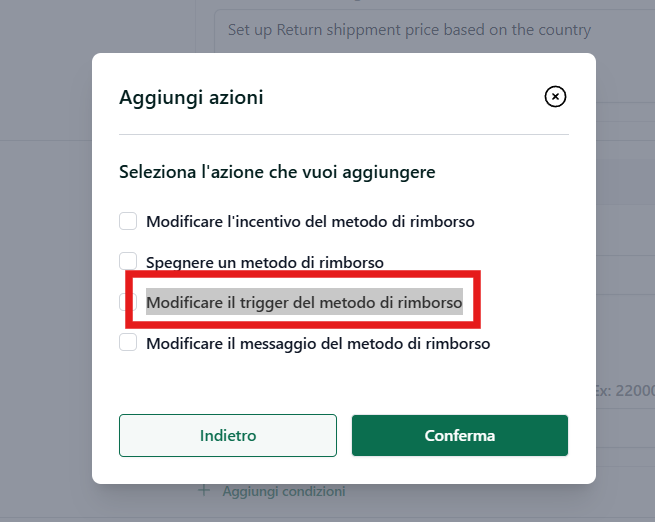Confirm selection with the Conferma button
Image resolution: width=655 pixels, height=522 pixels.
(460, 435)
